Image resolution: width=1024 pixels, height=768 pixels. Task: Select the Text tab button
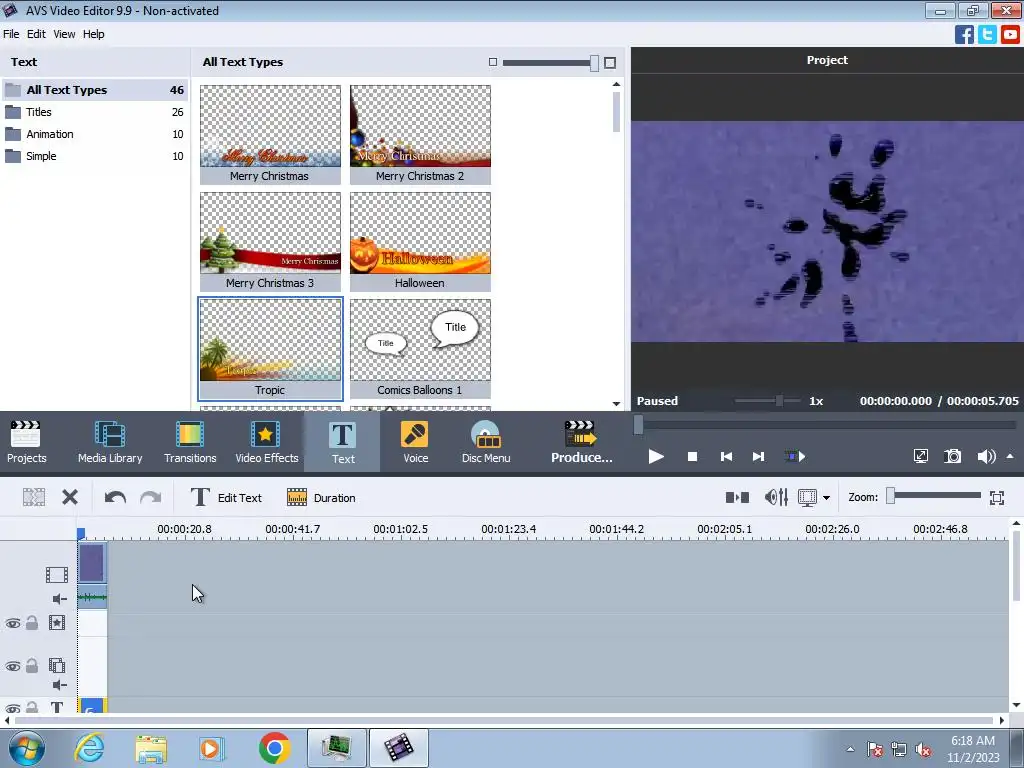coord(342,442)
